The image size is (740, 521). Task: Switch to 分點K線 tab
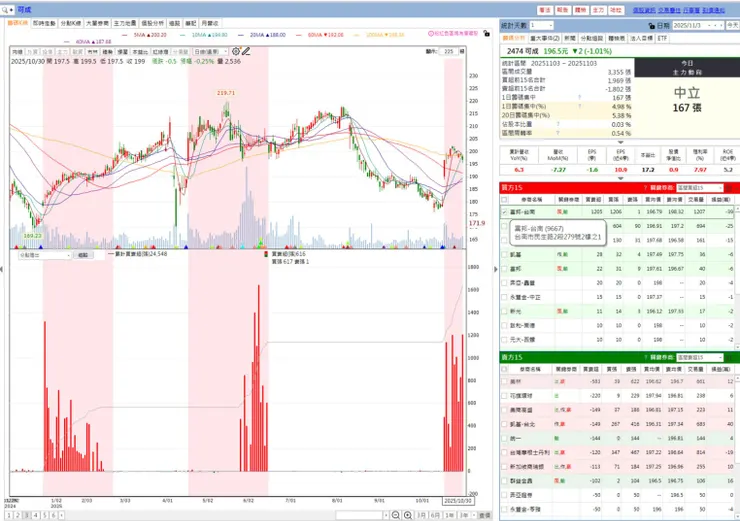[x=71, y=23]
